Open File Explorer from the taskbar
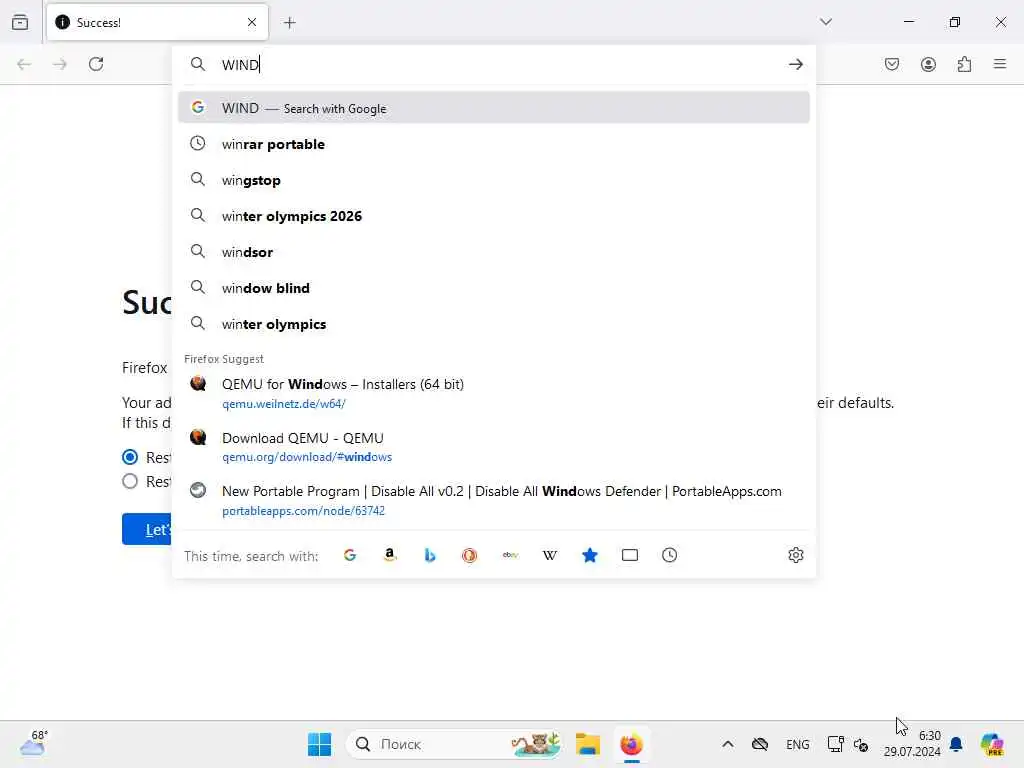 (588, 744)
